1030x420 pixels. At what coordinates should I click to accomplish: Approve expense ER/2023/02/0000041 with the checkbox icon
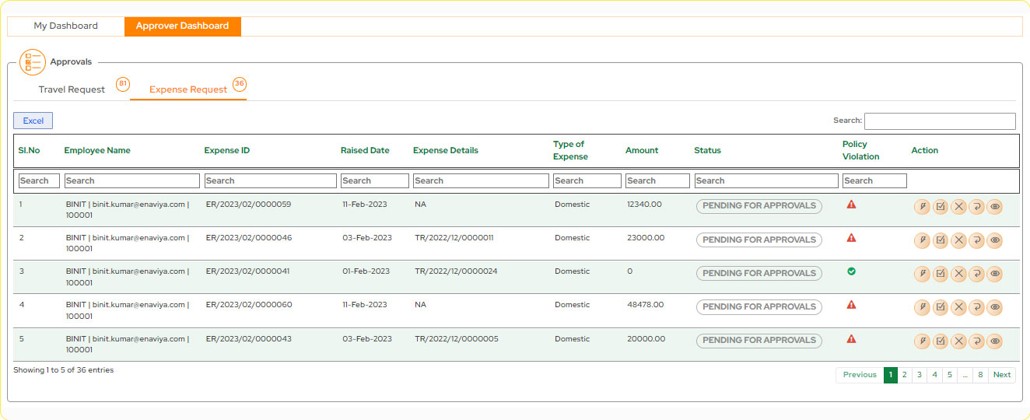click(941, 273)
